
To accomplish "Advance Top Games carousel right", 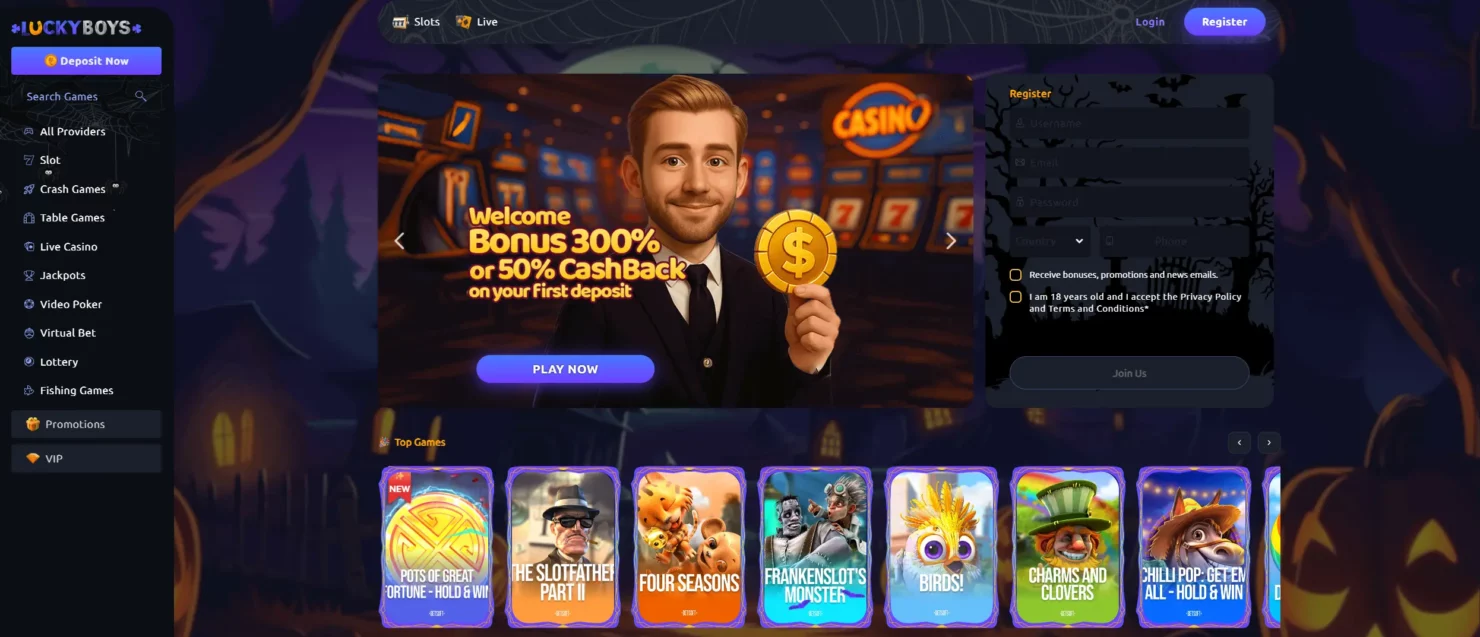I will click(1270, 442).
